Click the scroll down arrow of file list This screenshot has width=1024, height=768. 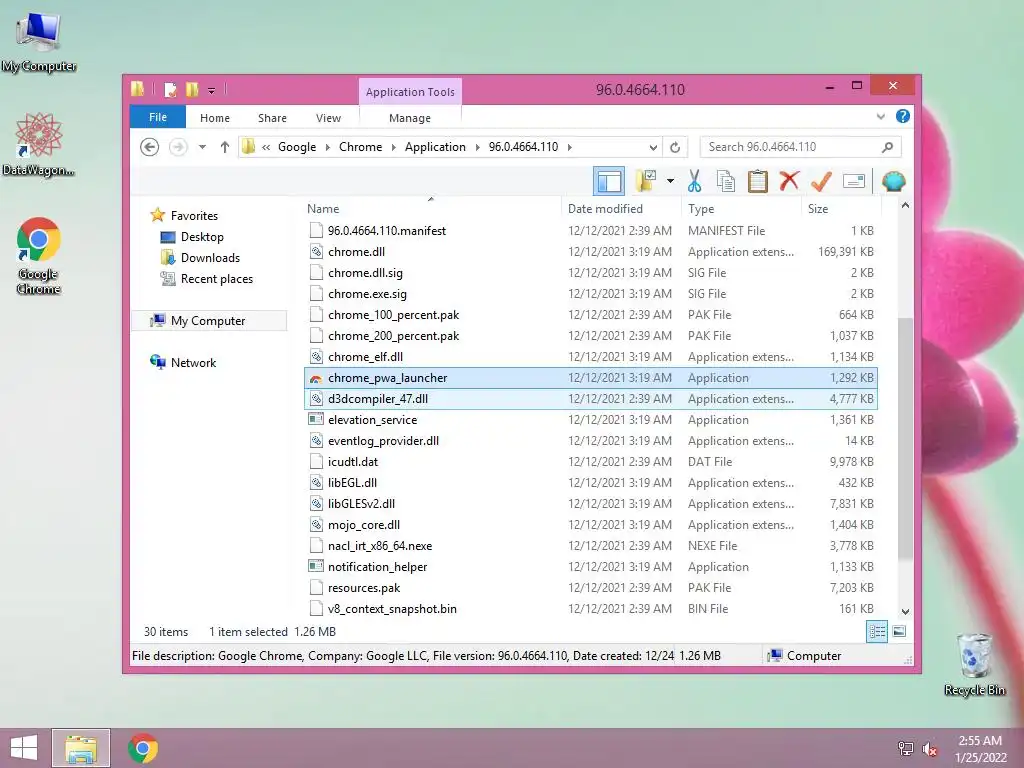[905, 612]
